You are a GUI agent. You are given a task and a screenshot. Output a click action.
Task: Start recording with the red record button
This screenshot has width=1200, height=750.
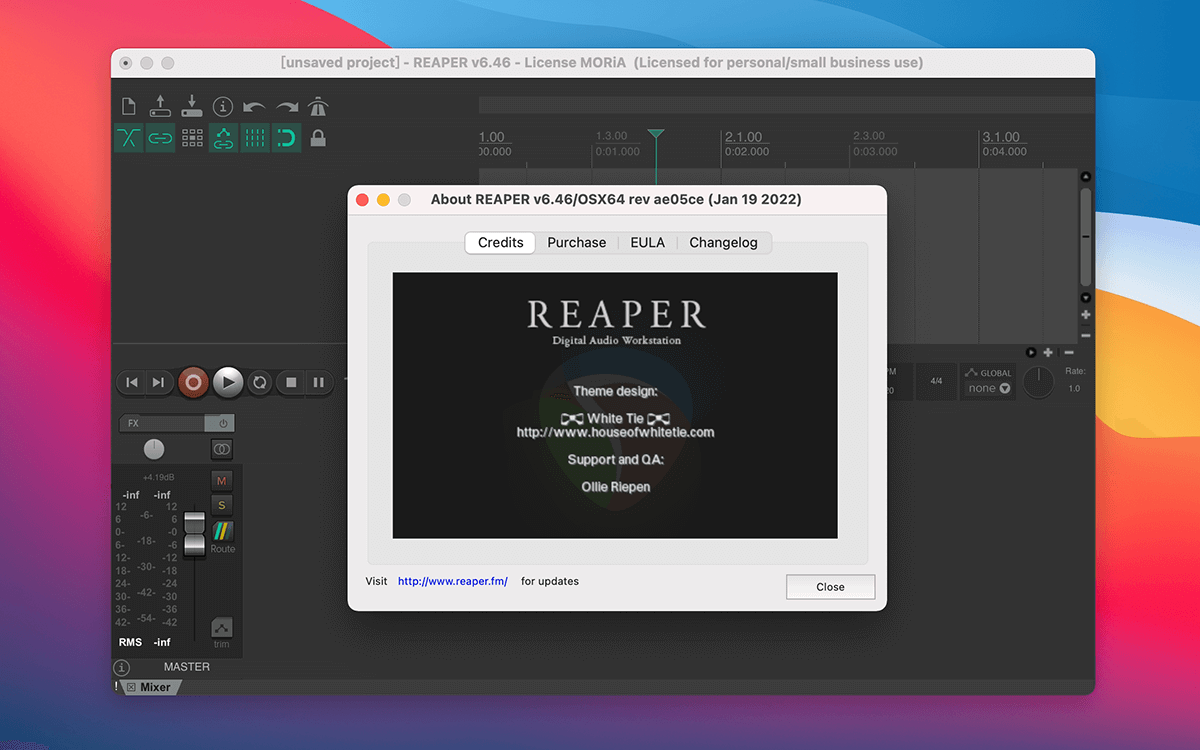193,382
